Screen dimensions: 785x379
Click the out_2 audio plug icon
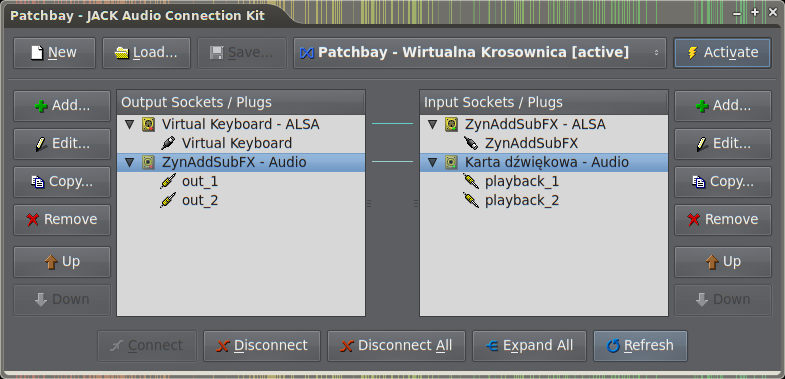[x=168, y=200]
